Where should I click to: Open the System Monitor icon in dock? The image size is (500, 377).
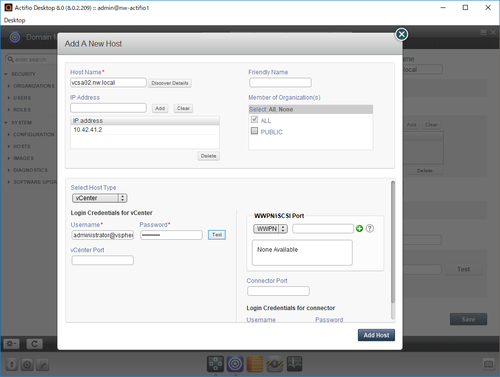pyautogui.click(x=275, y=364)
